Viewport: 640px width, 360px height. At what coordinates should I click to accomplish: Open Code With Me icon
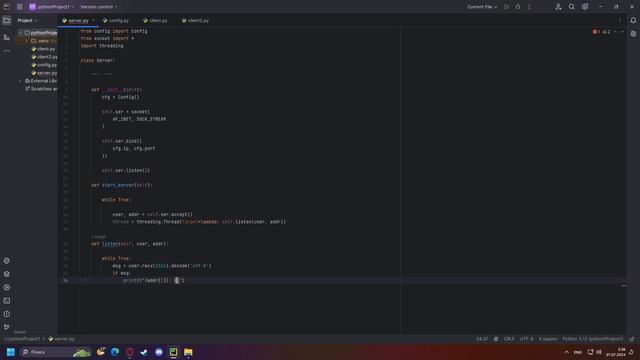[558, 7]
